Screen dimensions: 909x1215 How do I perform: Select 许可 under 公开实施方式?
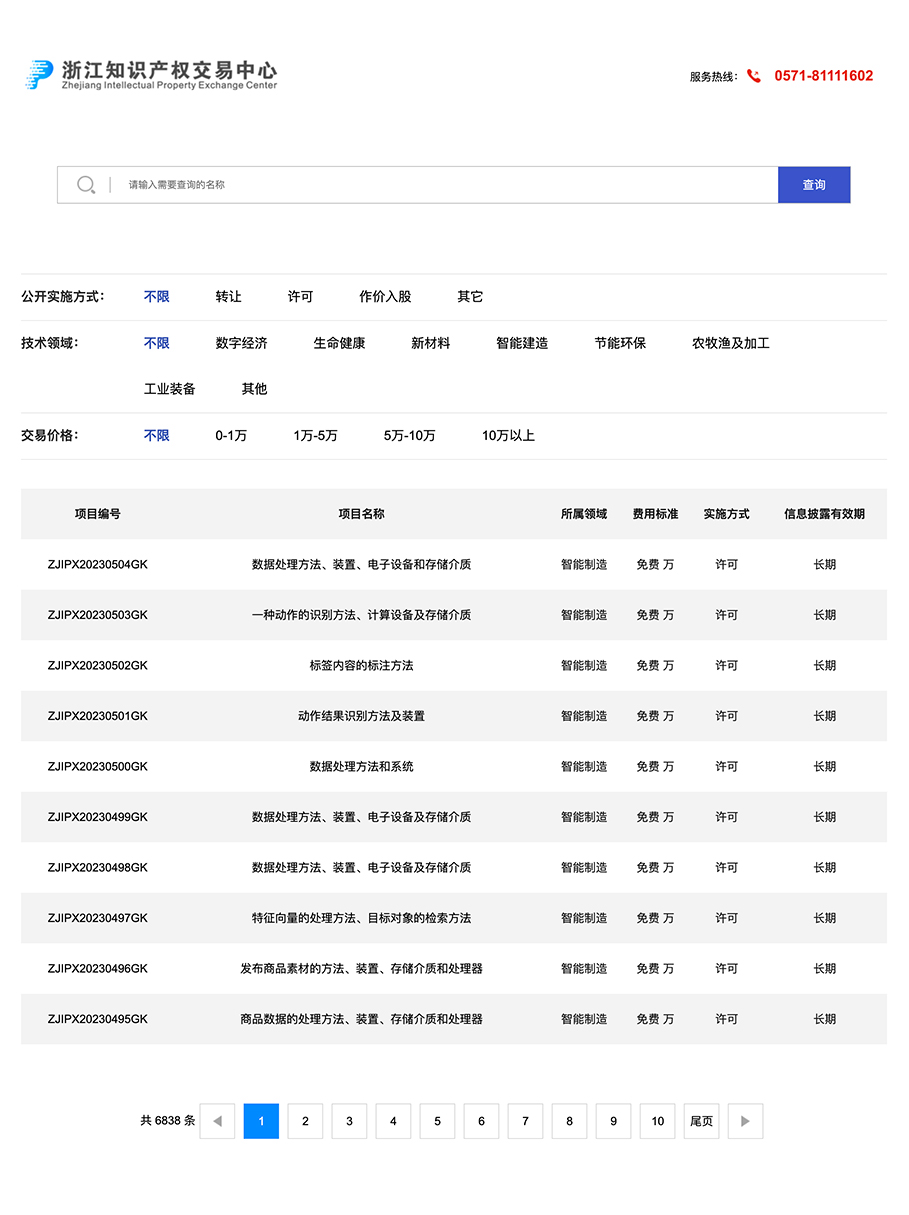pos(300,296)
